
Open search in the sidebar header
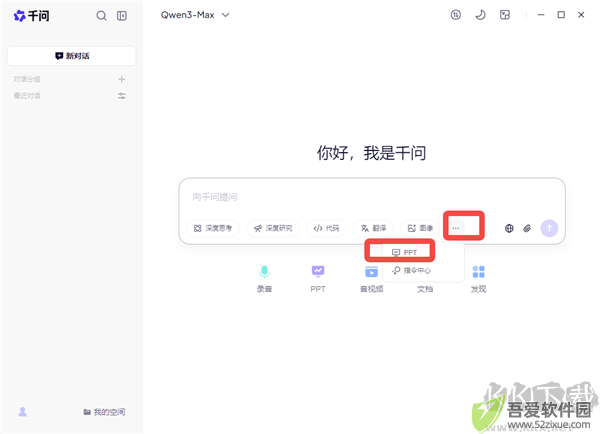click(101, 16)
